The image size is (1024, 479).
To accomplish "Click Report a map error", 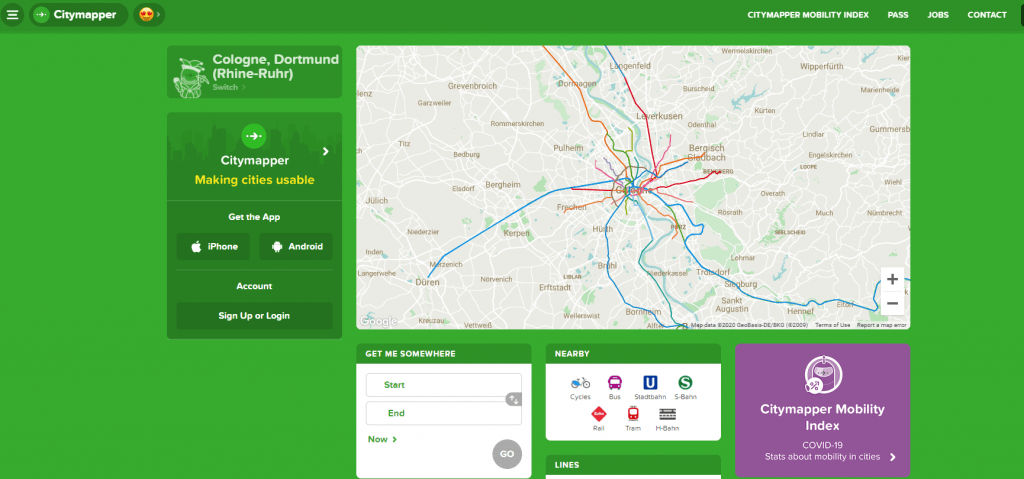I will point(882,325).
